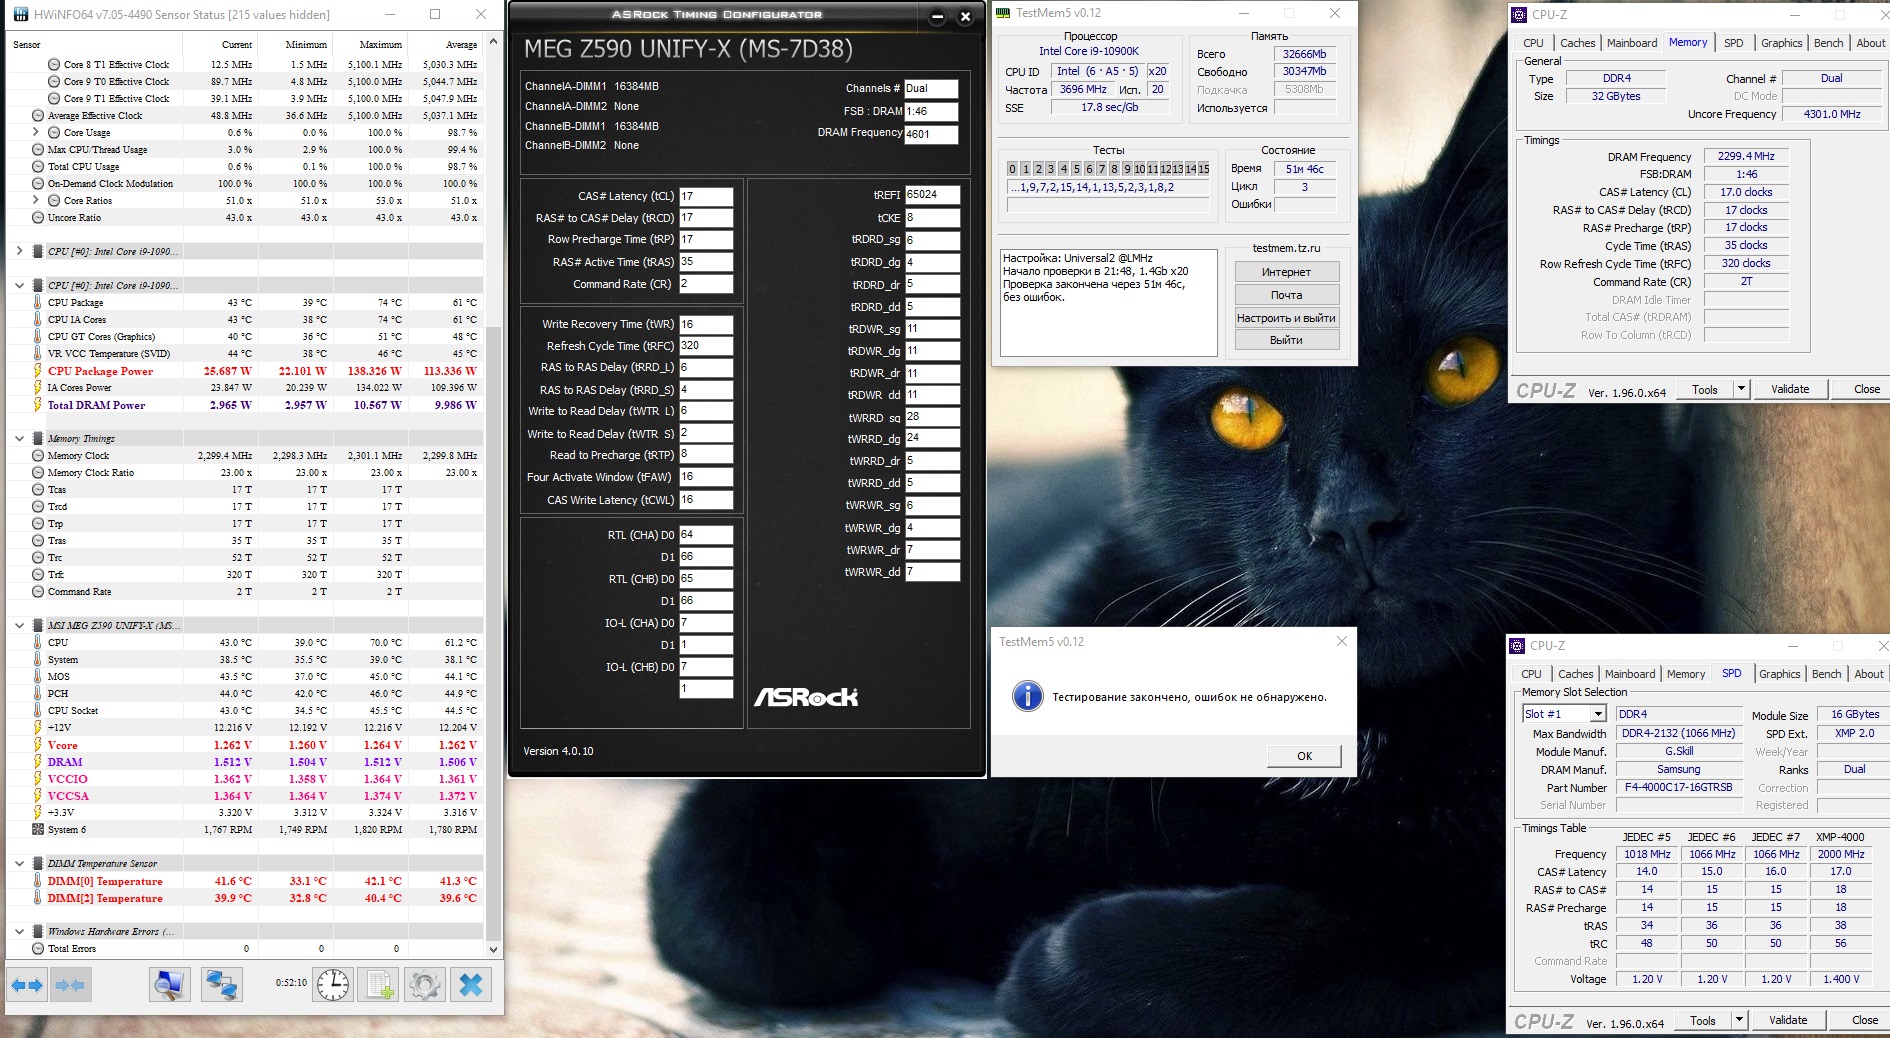Open HWiNFO sensor settings gear icon
The image size is (1890, 1038).
pos(424,986)
